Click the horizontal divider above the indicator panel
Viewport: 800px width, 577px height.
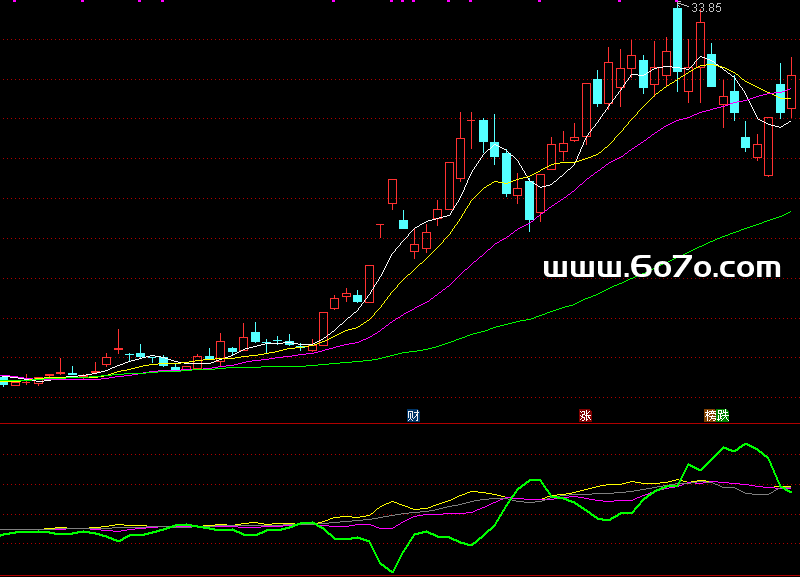[400, 423]
